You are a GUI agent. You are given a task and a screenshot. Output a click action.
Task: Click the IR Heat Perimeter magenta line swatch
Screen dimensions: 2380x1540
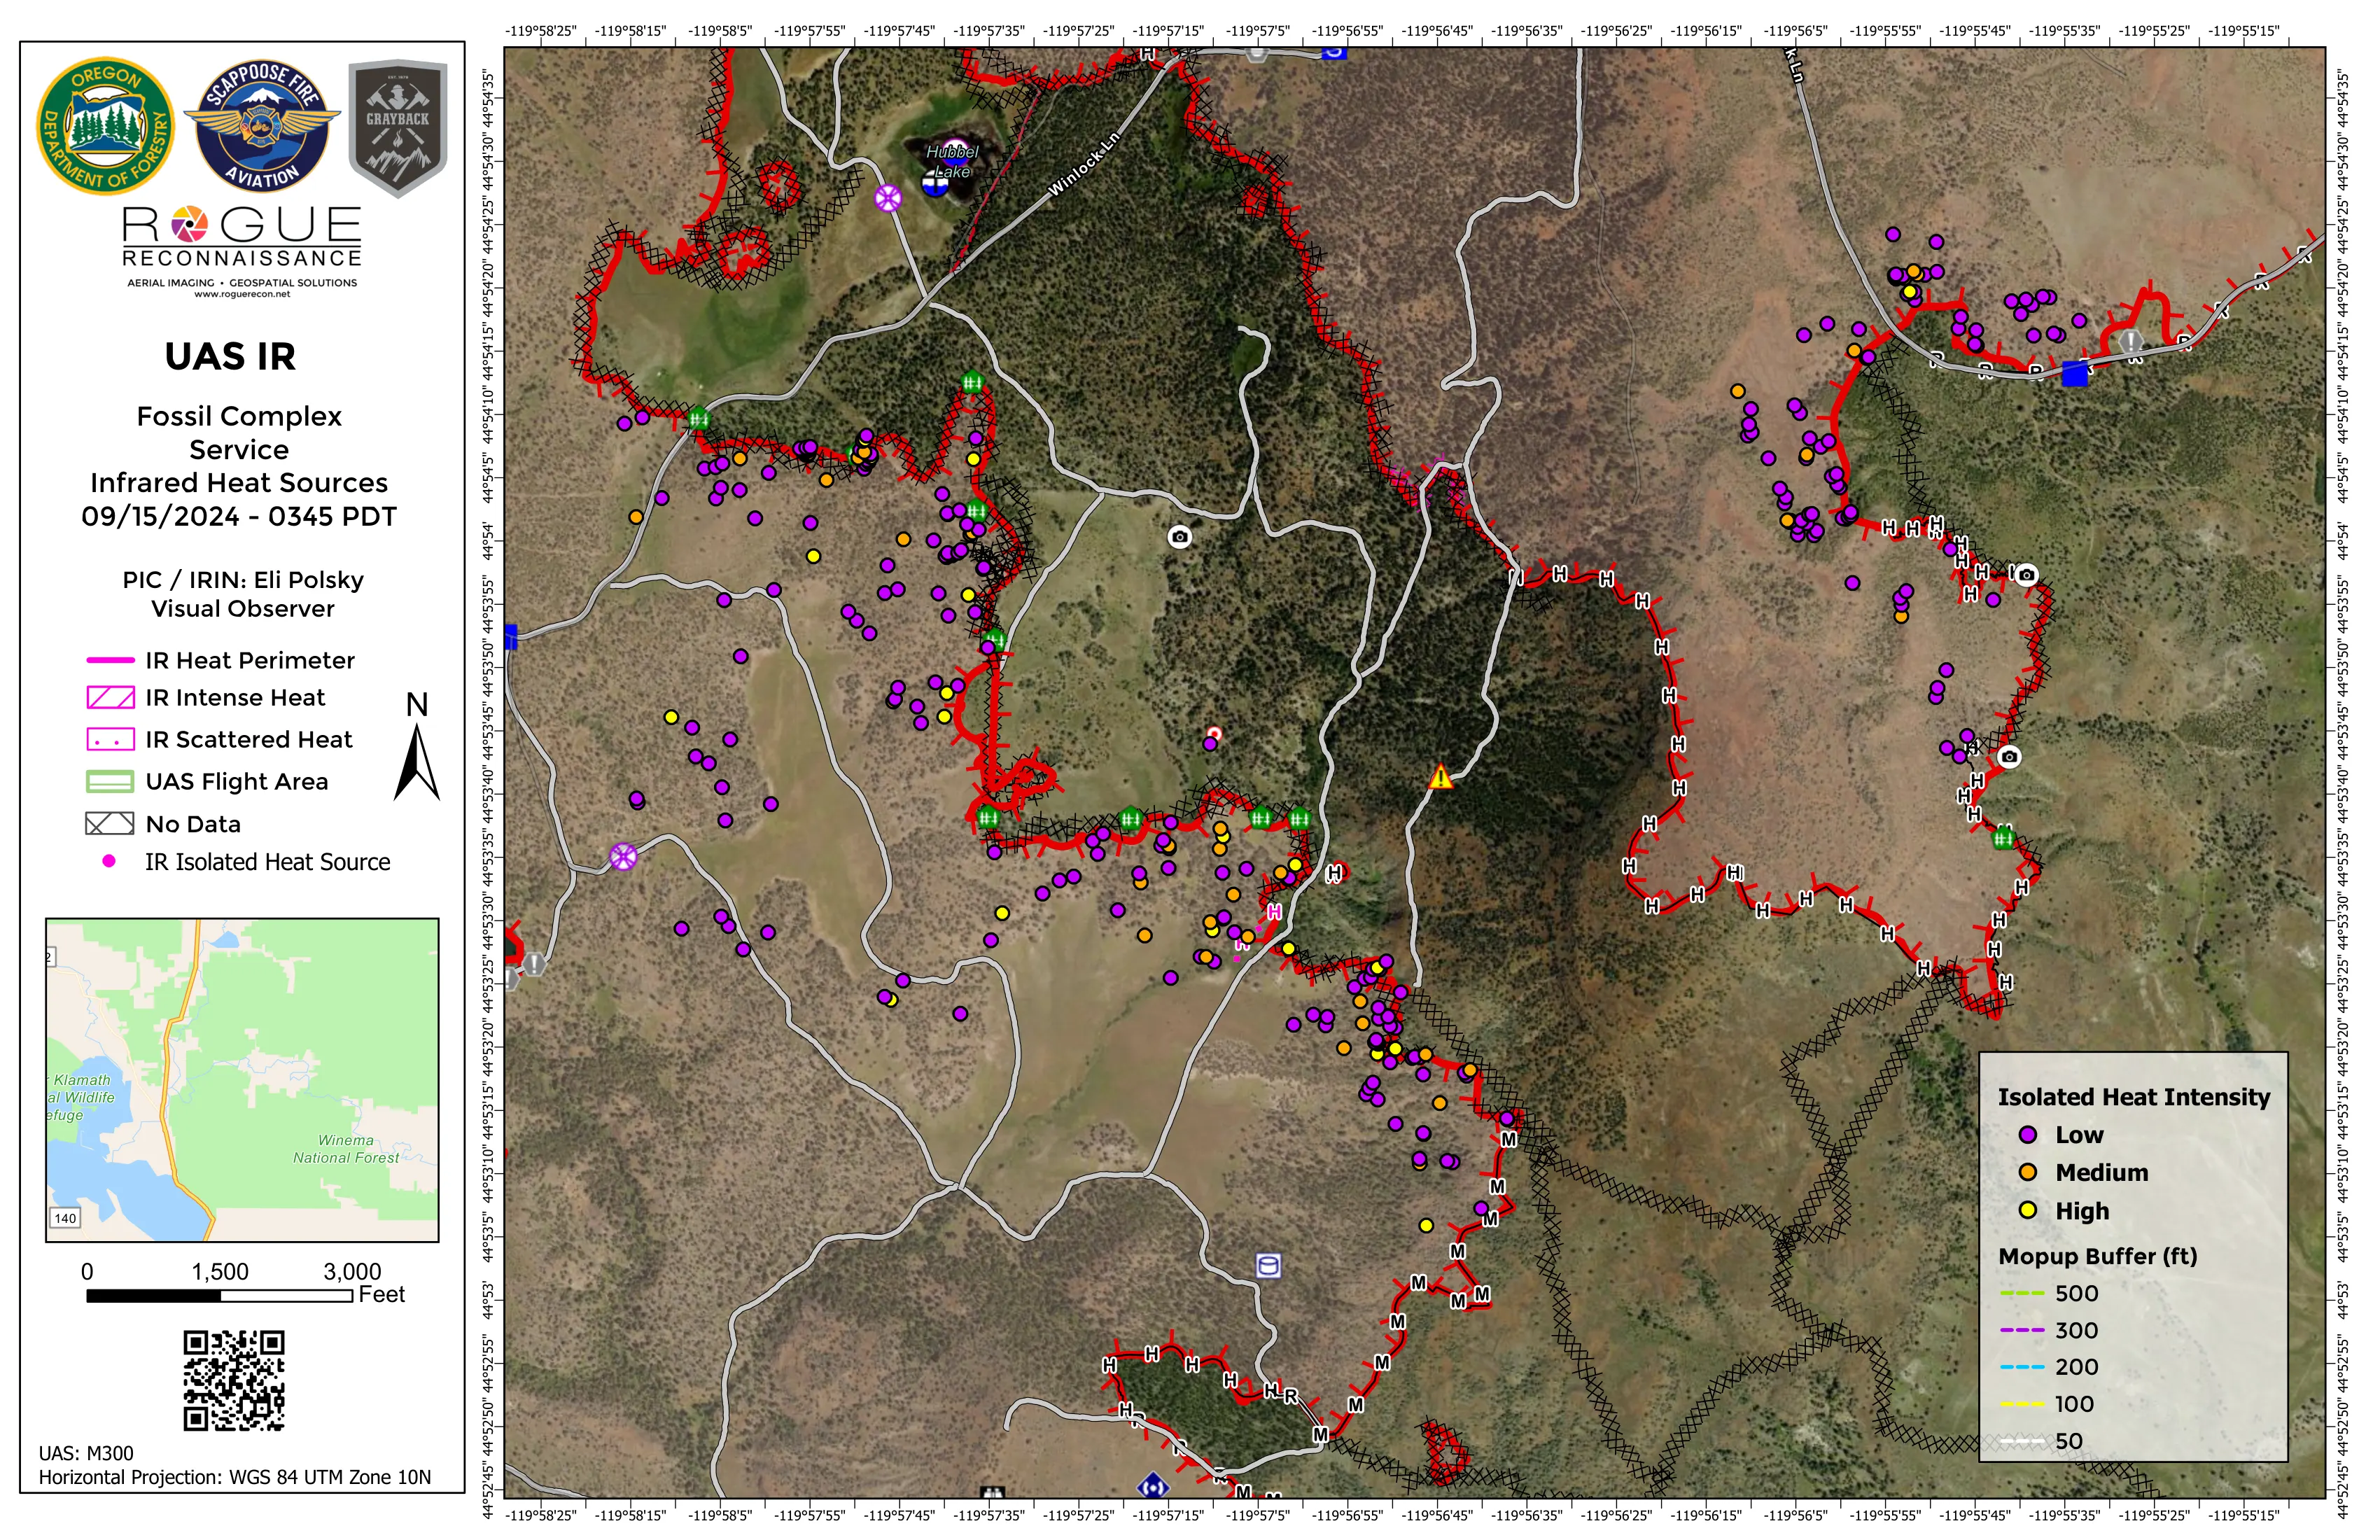(110, 660)
